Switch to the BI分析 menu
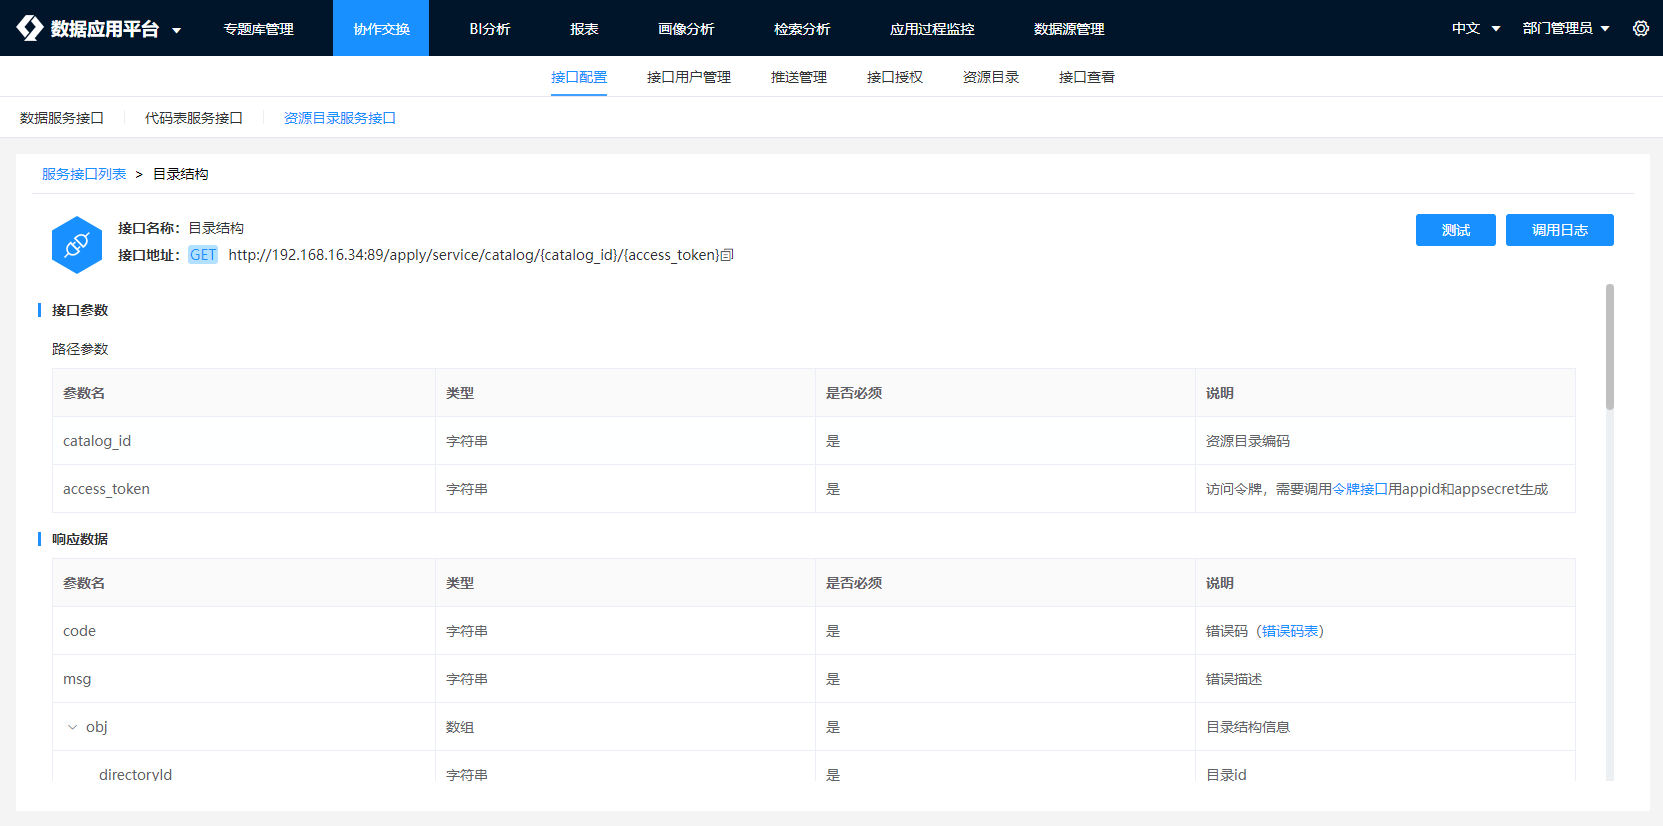The height and width of the screenshot is (826, 1663). tap(490, 29)
